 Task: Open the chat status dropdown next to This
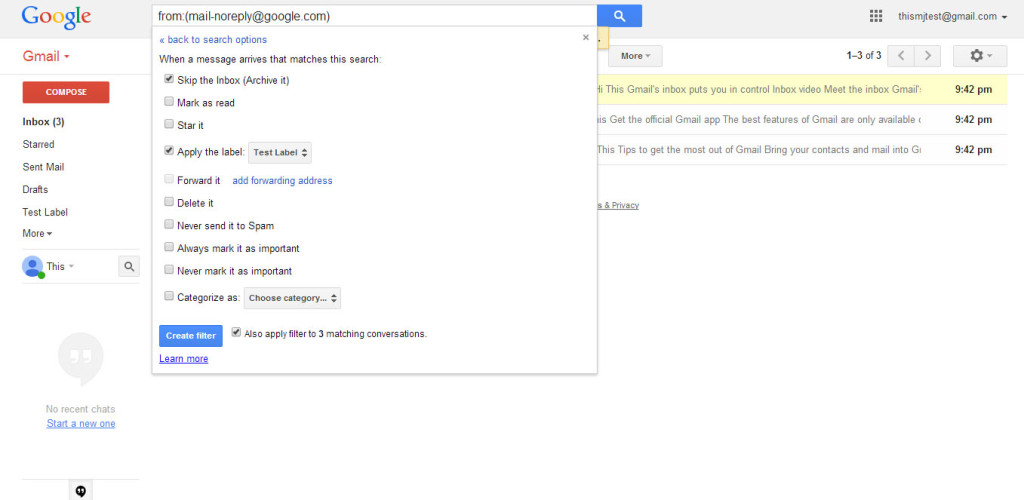click(x=71, y=266)
